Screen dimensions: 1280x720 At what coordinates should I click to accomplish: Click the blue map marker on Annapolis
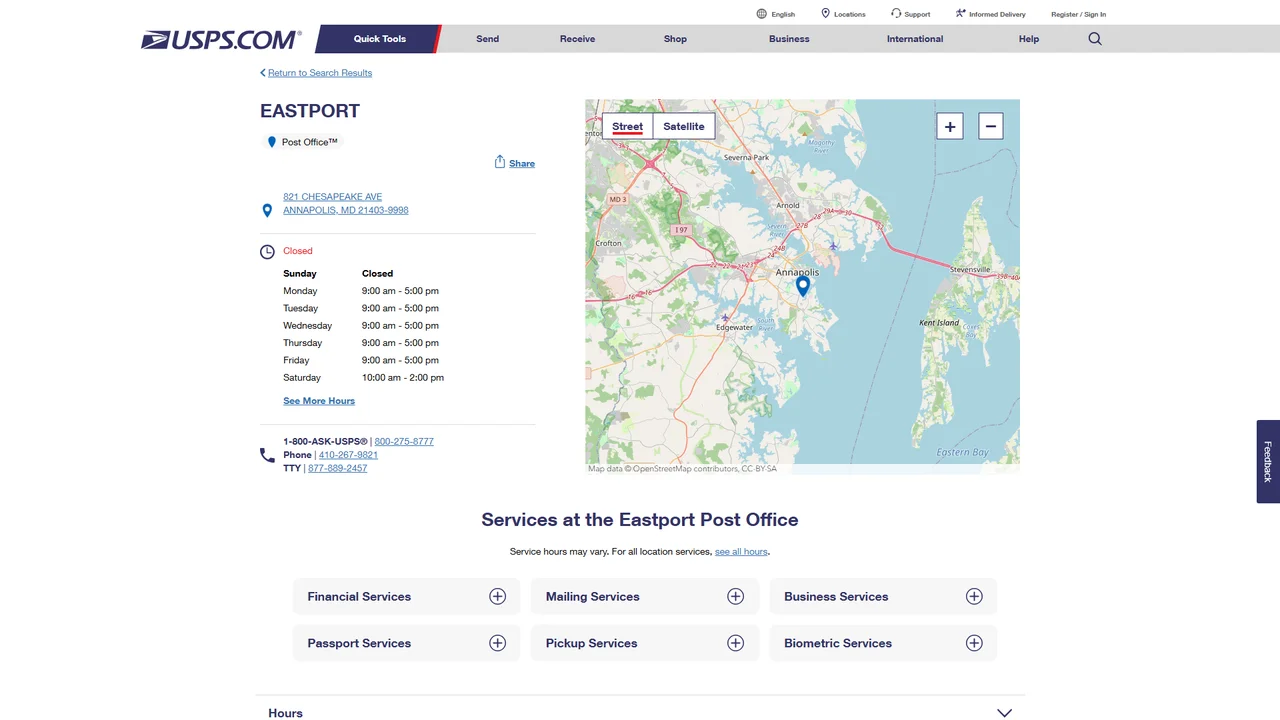802,287
